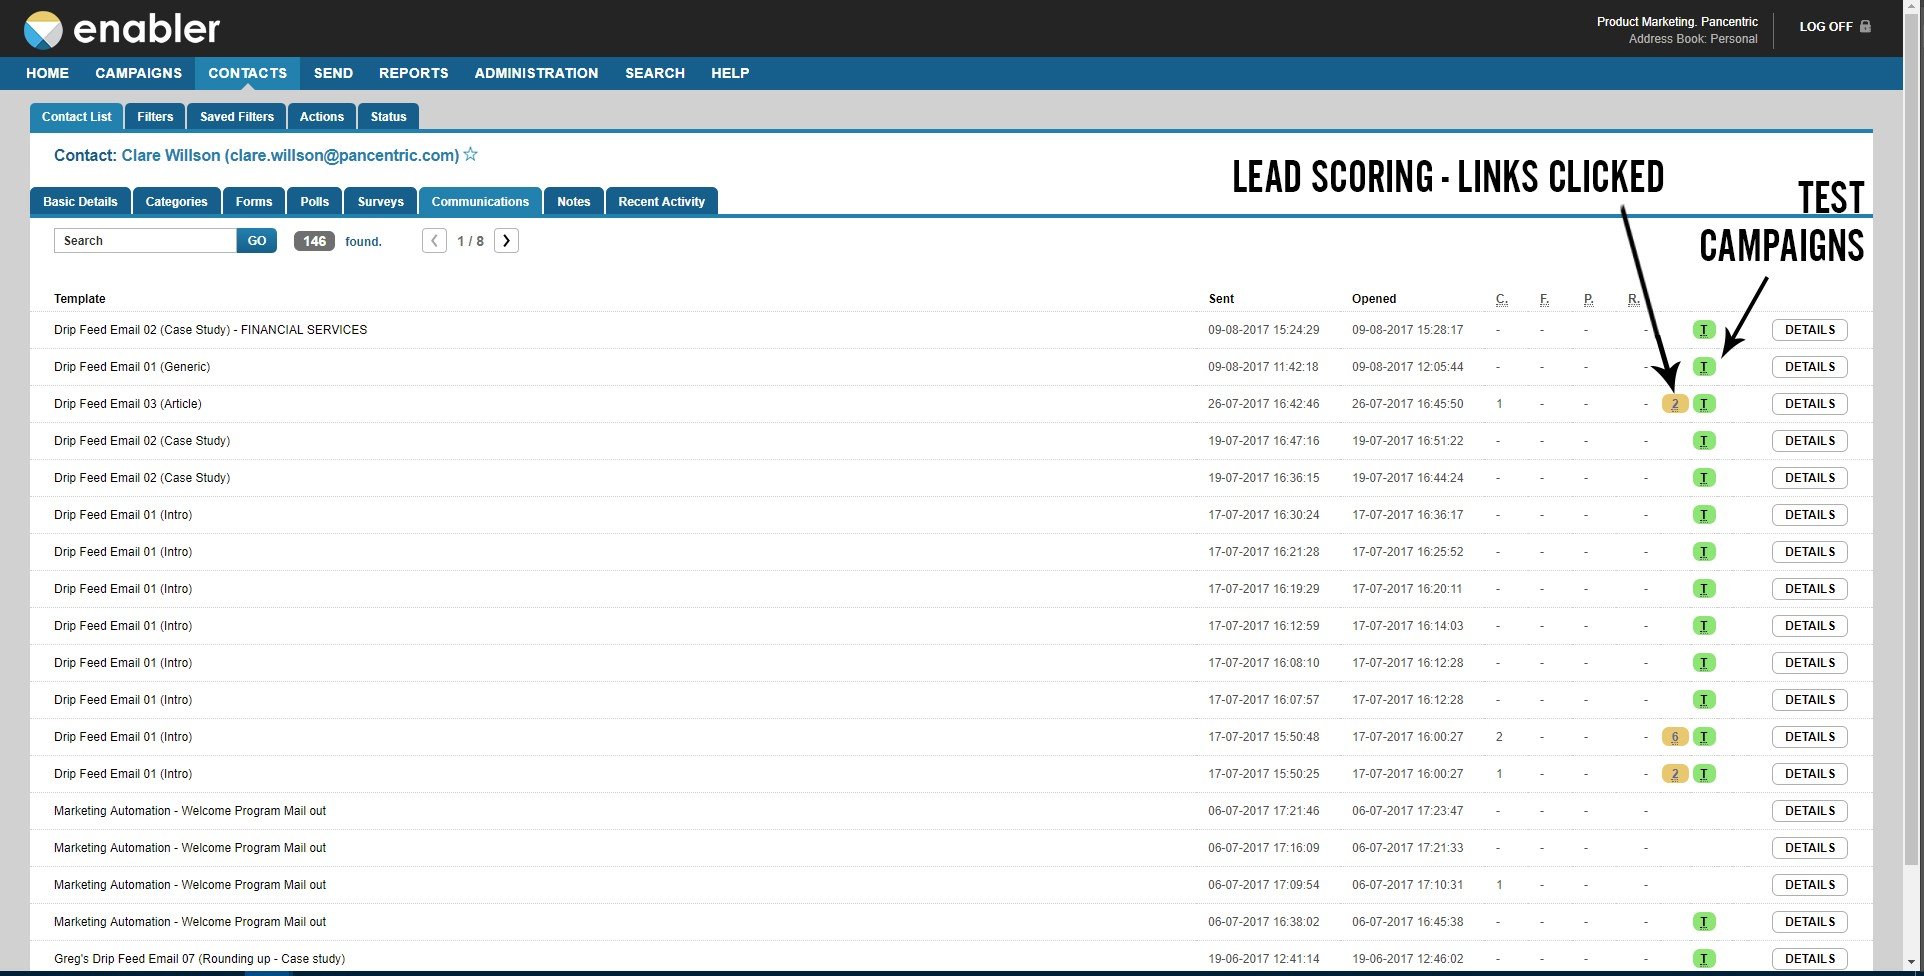Click green T badge on row sent 16:12:59

[x=1704, y=626]
